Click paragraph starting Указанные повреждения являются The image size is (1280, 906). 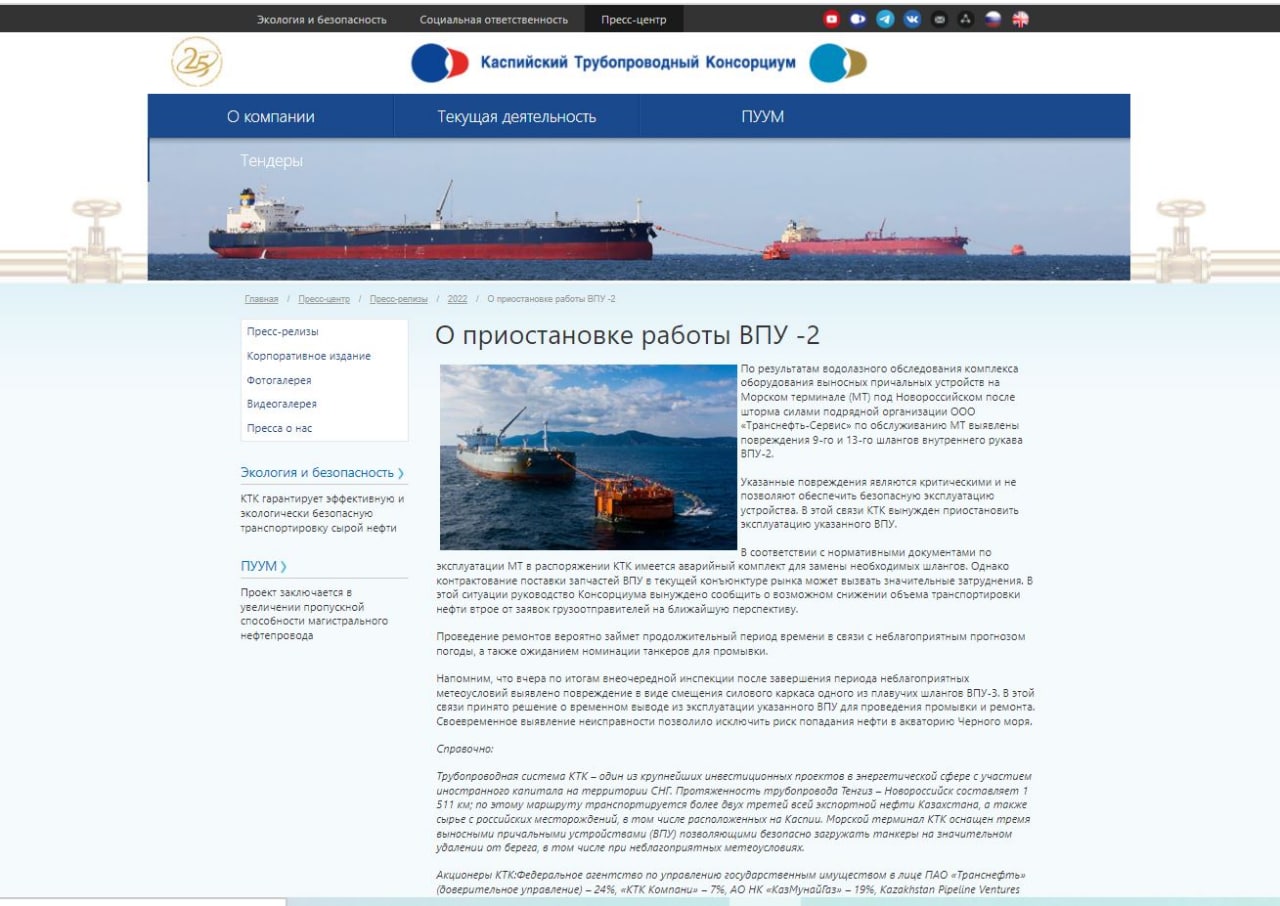click(x=880, y=503)
